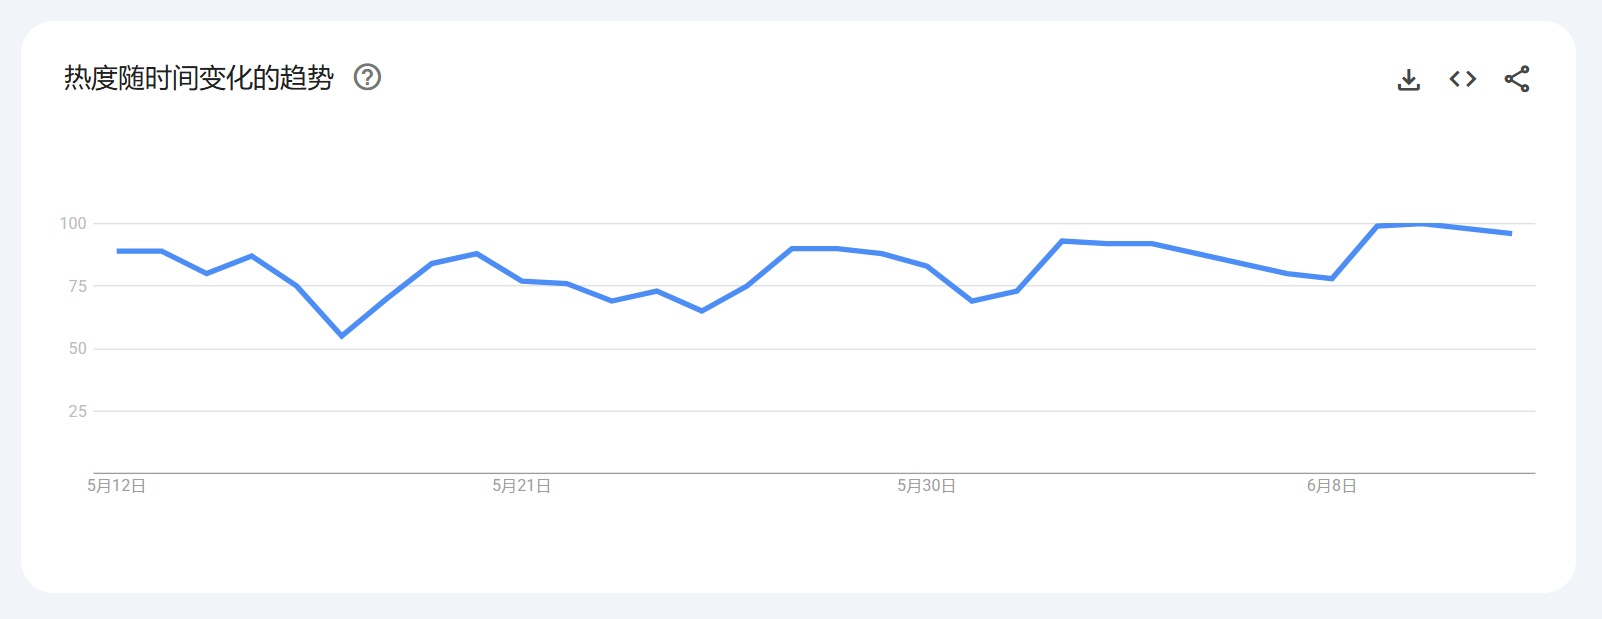Click the 5月12日 date label
The image size is (1602, 619).
(117, 486)
